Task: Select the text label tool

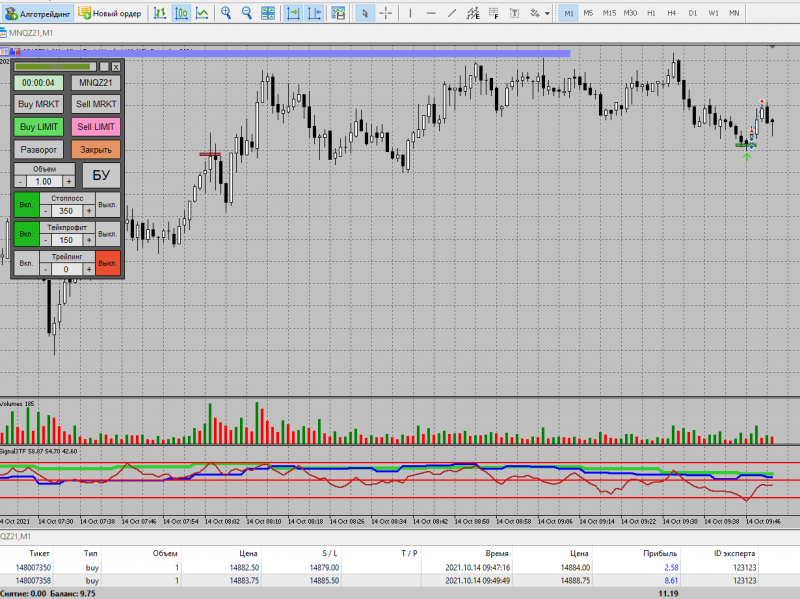Action: tap(514, 13)
